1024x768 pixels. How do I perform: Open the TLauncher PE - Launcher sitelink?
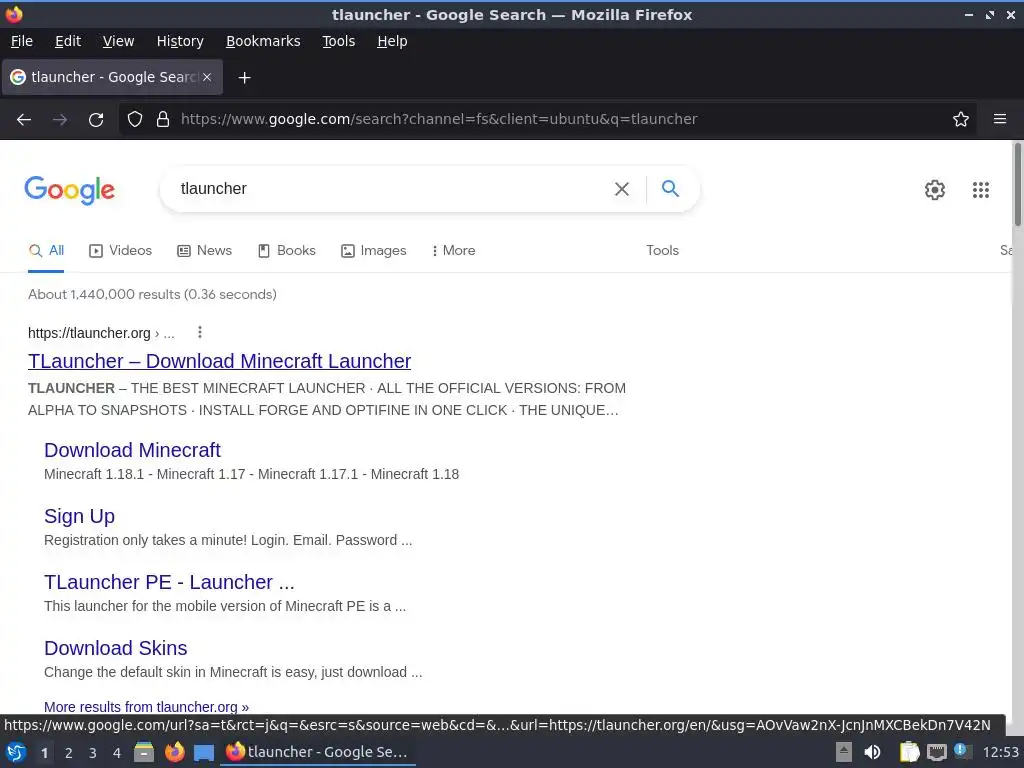[169, 582]
